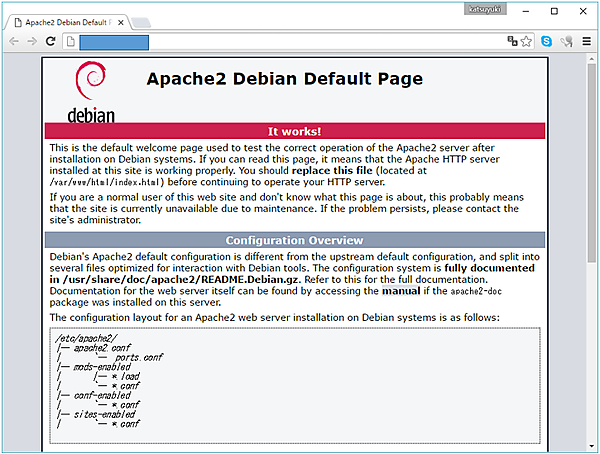Click the page info icon in address bar
Viewport: 600px width, 454px height.
pos(70,41)
